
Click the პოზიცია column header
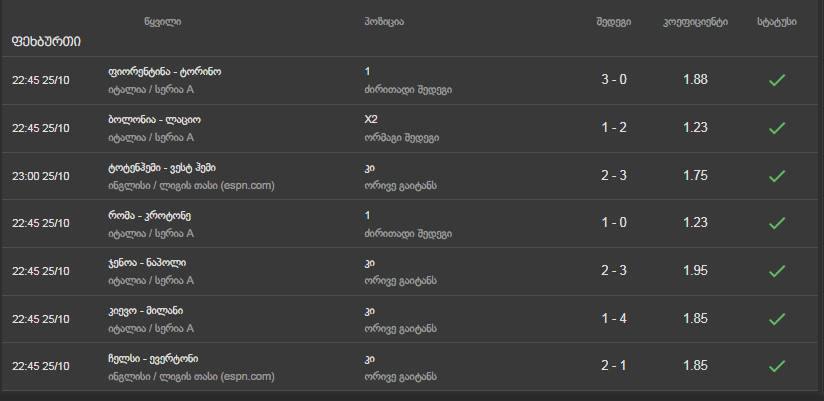tap(384, 22)
